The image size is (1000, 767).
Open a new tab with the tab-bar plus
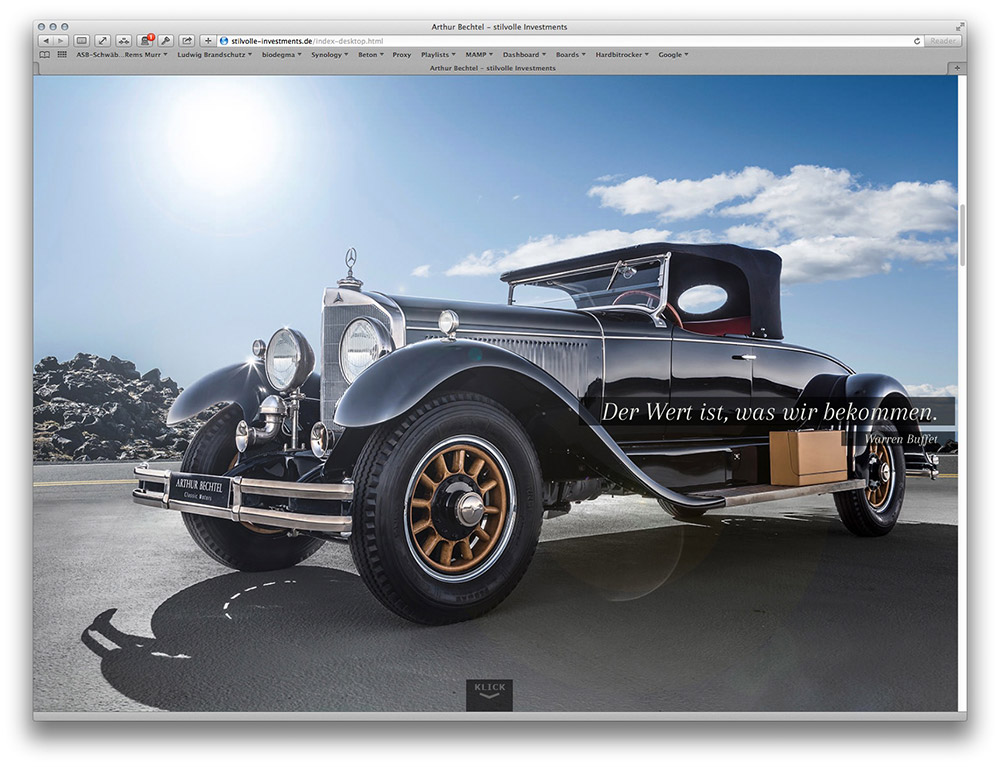click(957, 68)
